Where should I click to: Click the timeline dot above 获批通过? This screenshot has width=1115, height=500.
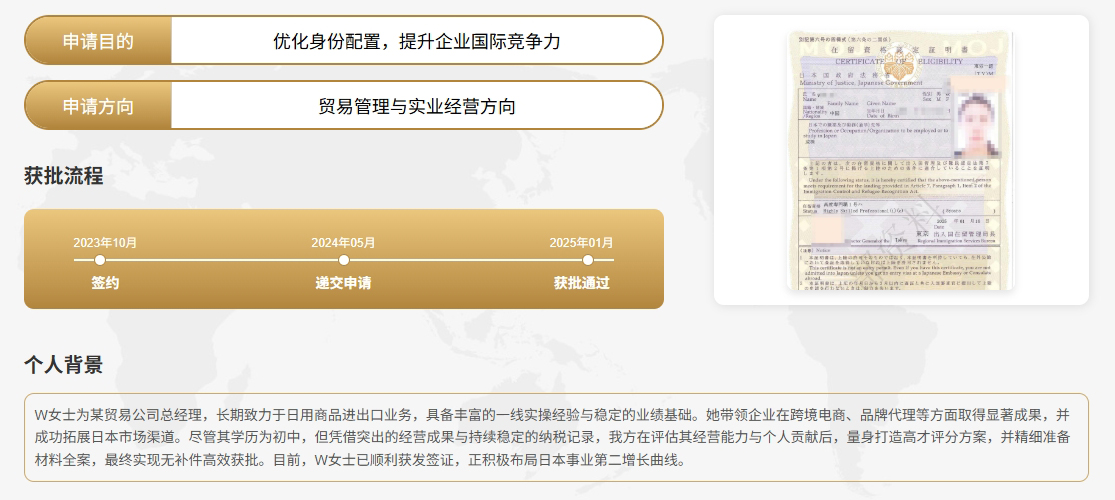coord(587,260)
